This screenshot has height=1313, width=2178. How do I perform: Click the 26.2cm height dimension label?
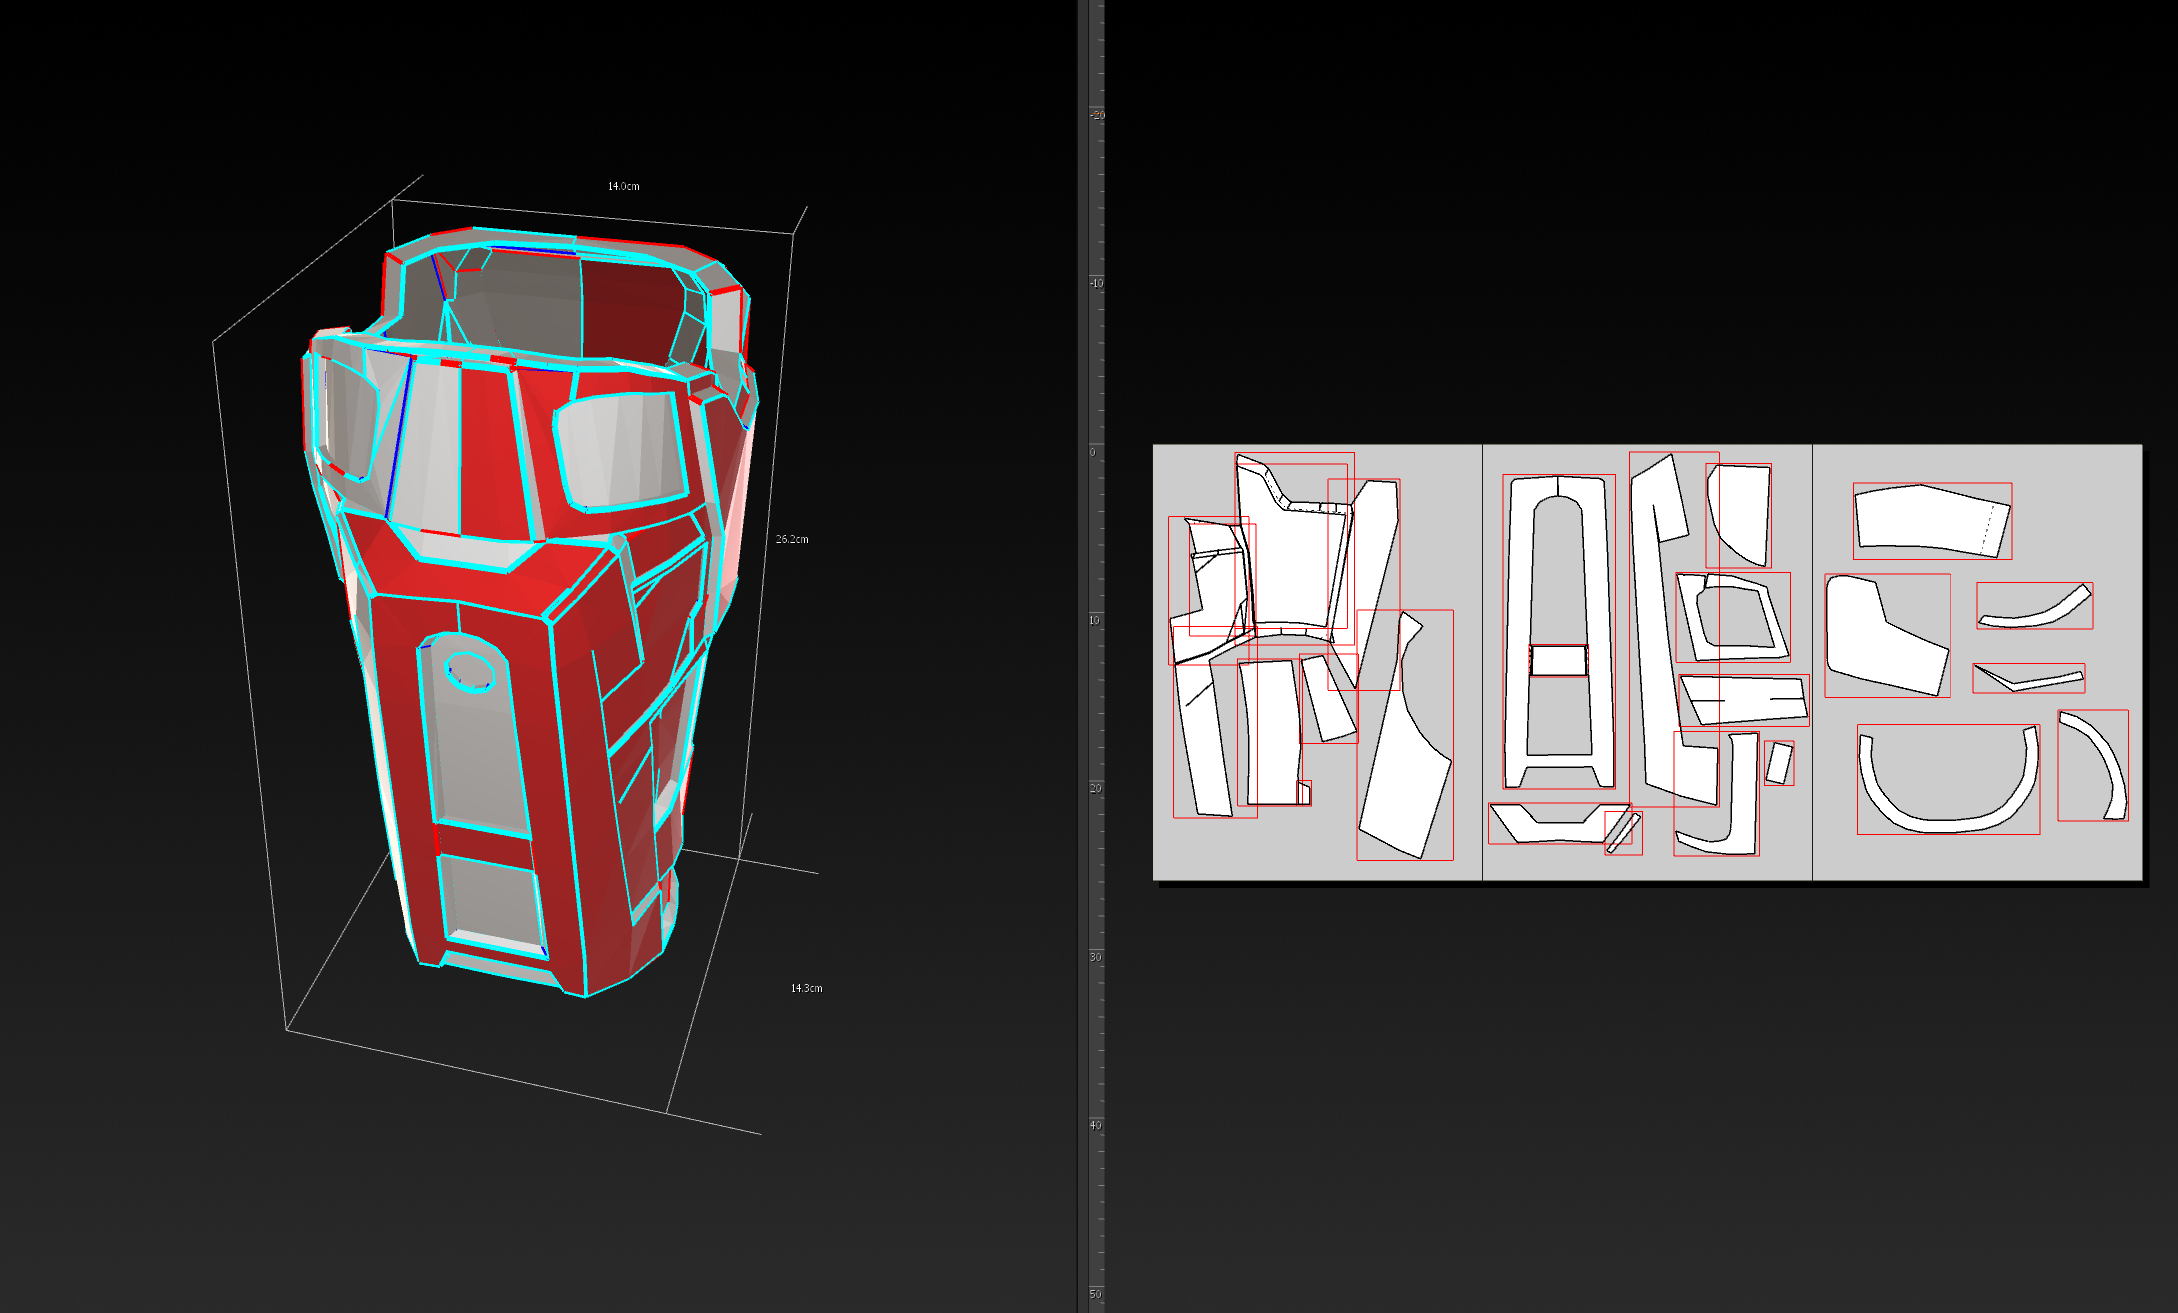coord(792,539)
